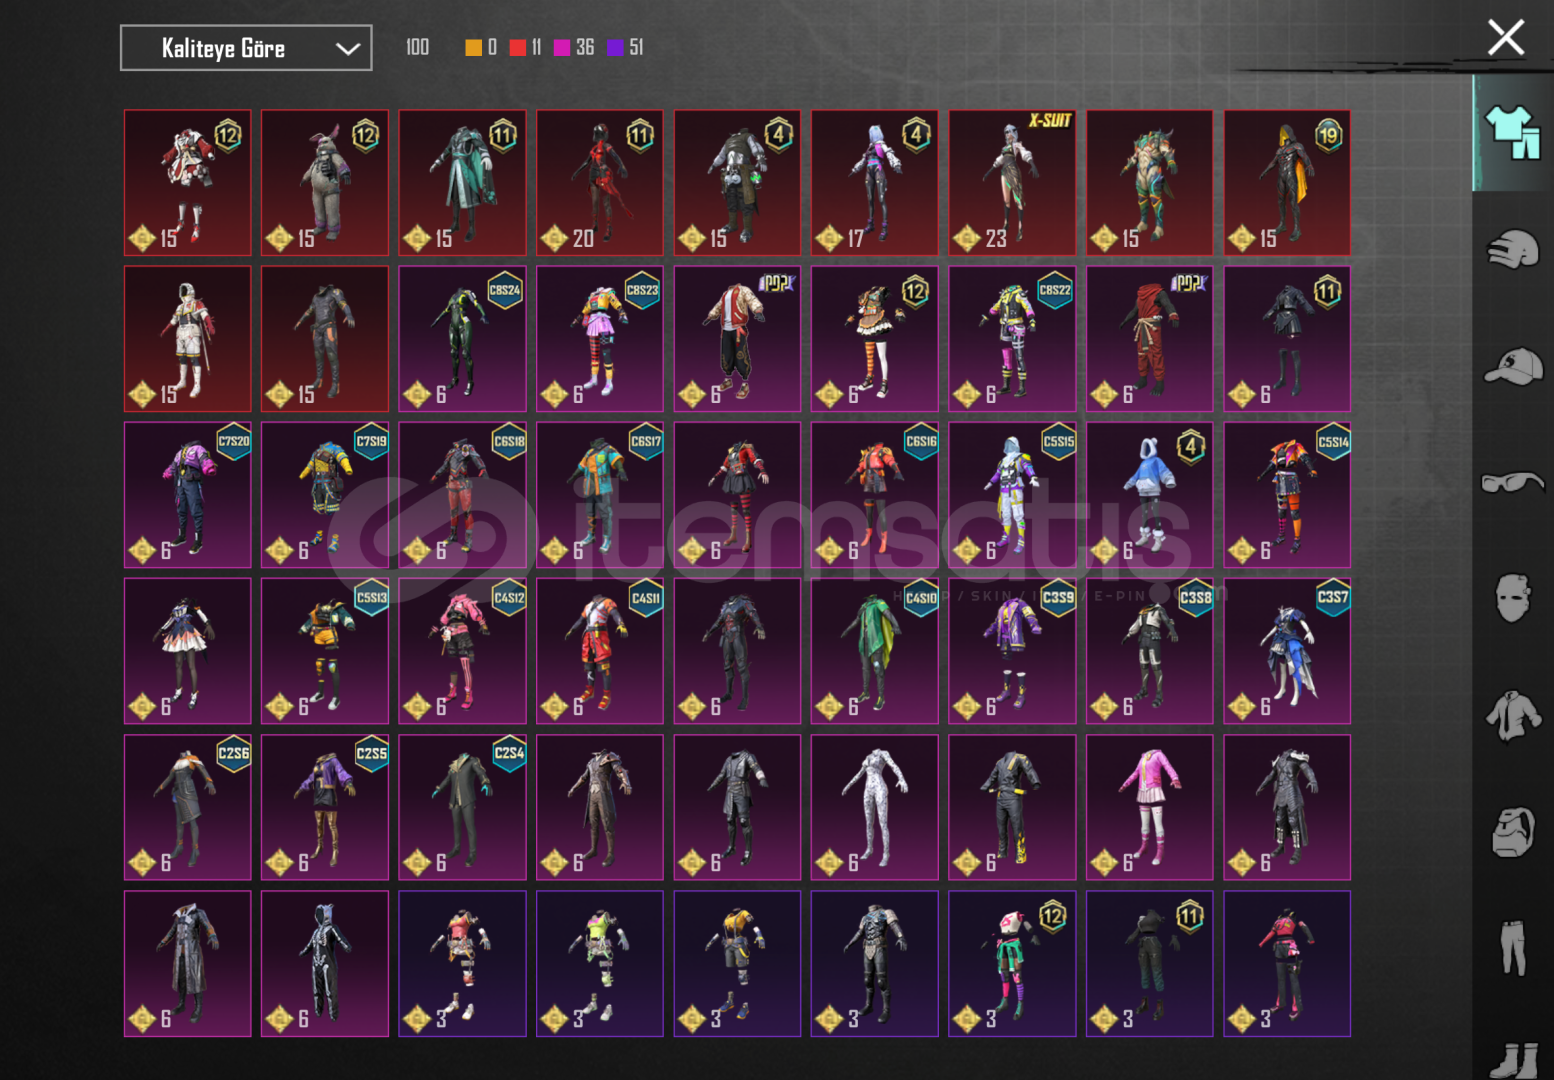Image resolution: width=1554 pixels, height=1080 pixels.
Task: Choose the quality 3 outfit with 12 badge
Action: (1012, 964)
